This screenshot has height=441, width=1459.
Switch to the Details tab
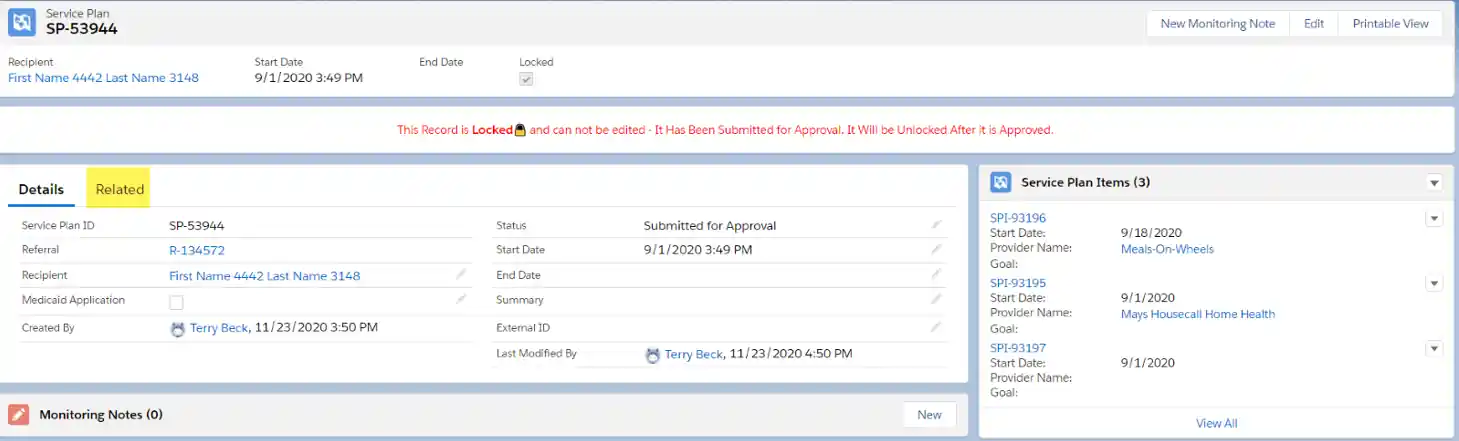41,189
